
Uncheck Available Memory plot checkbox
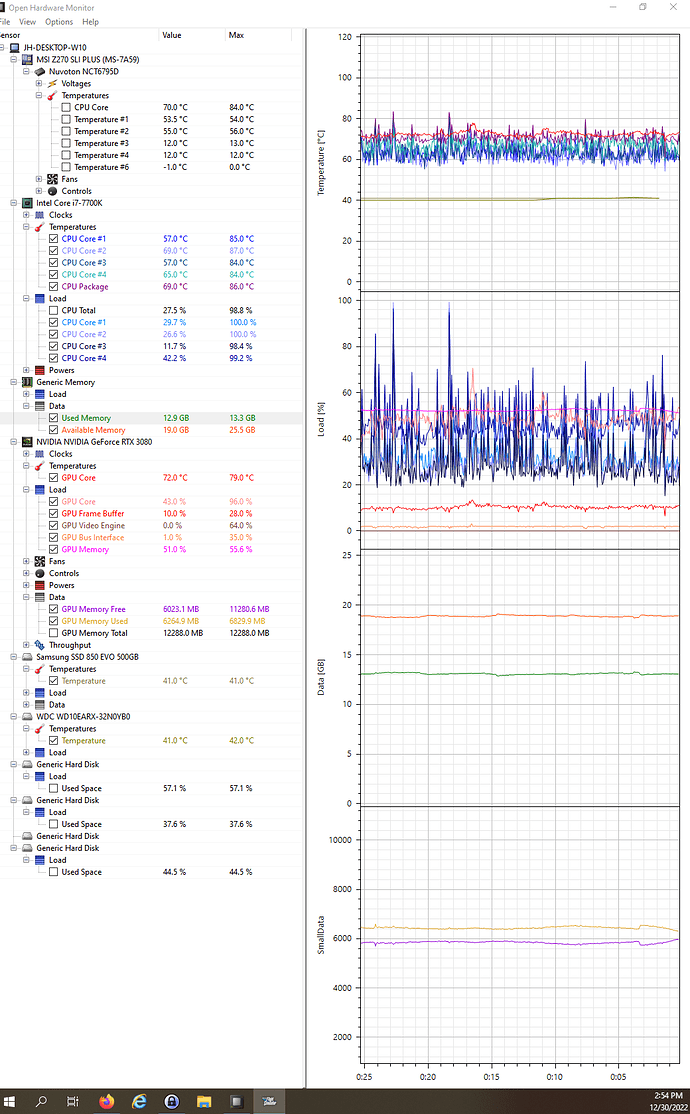point(53,430)
